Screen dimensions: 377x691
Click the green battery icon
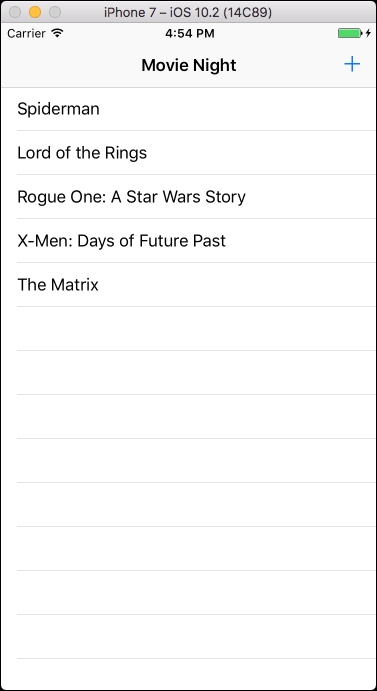[x=350, y=33]
